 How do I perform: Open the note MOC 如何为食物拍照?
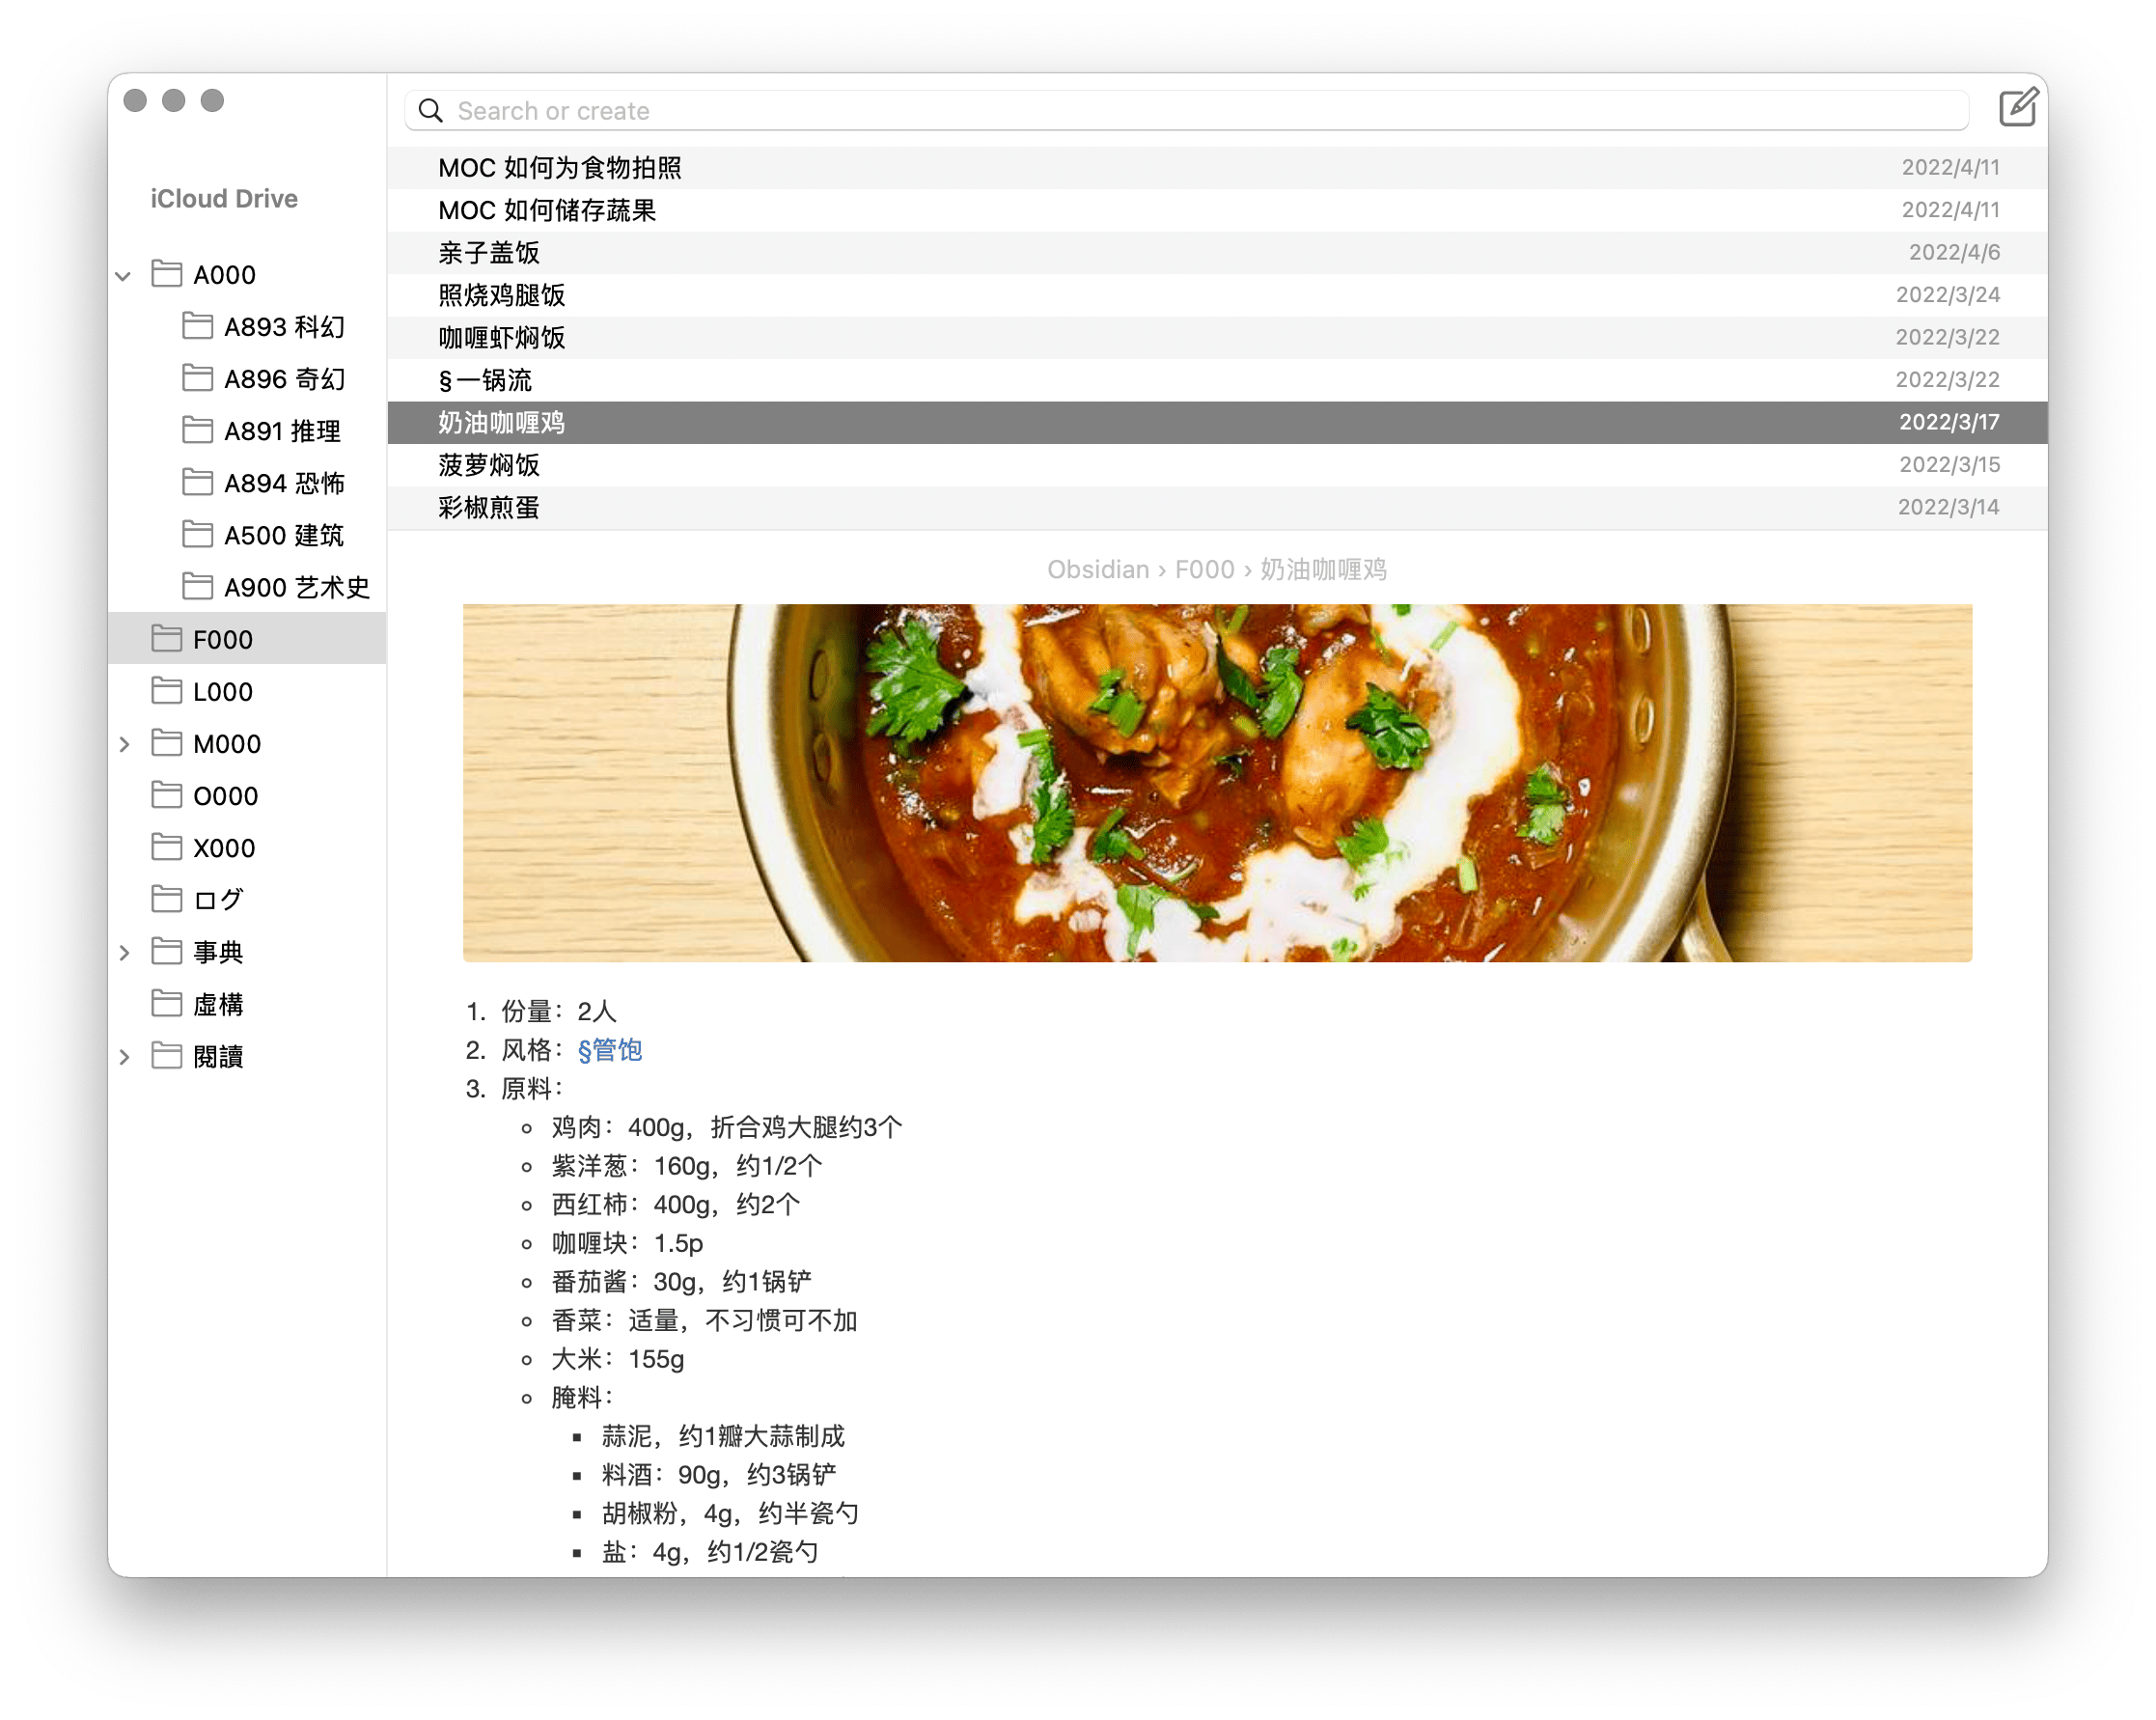coord(1217,167)
